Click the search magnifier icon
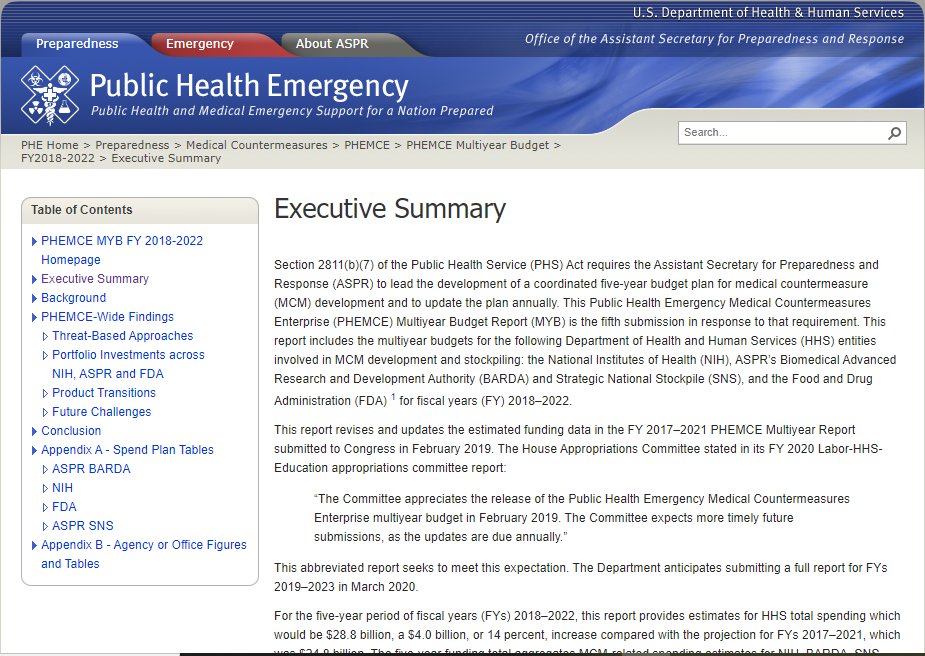Viewport: 925px width, 656px height. click(x=894, y=133)
